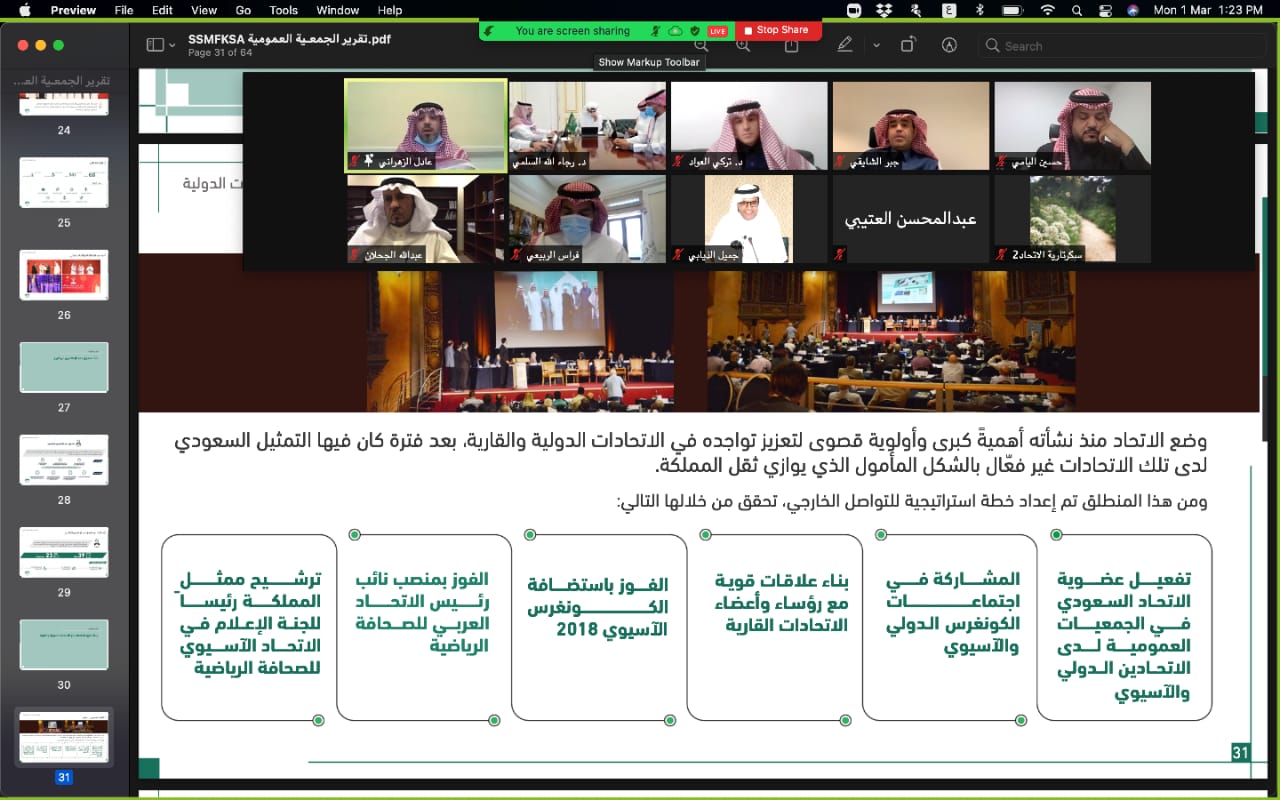The height and width of the screenshot is (800, 1280).
Task: Click the Stop Share button
Action: pyautogui.click(x=778, y=31)
